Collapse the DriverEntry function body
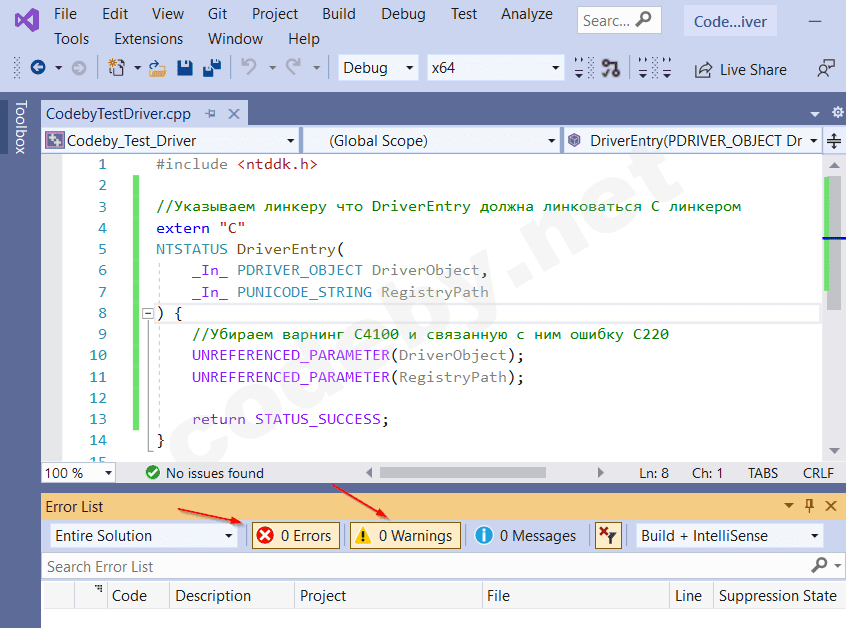Screen dimensions: 846x628 (148, 313)
